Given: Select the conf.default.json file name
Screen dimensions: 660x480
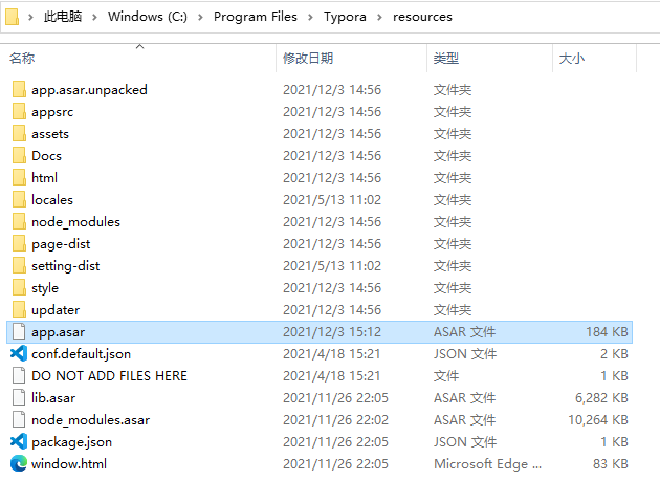Looking at the screenshot, I should pyautogui.click(x=81, y=354).
